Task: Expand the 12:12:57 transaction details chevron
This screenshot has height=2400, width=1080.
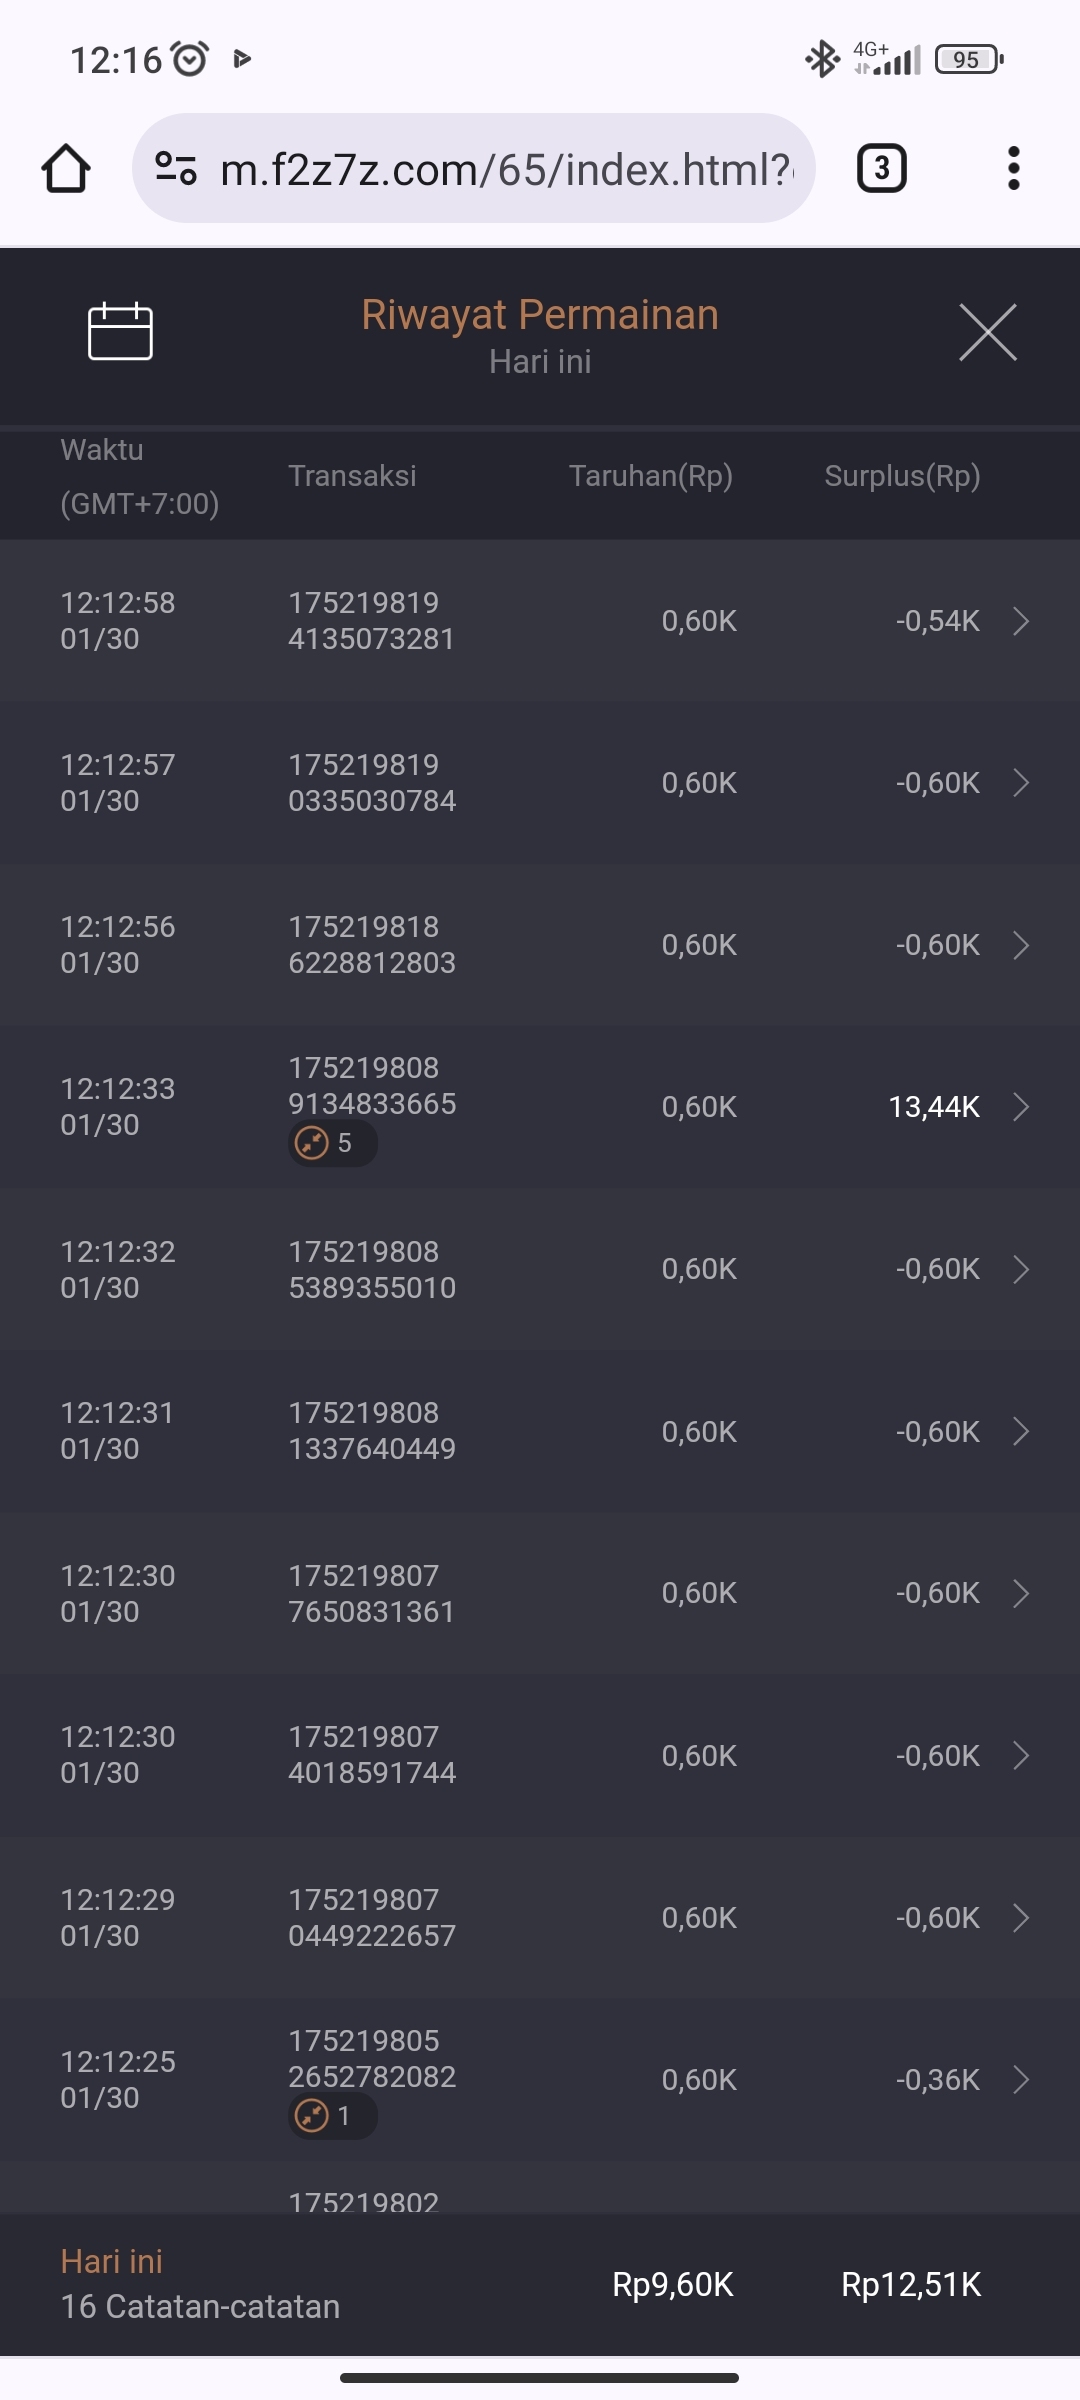Action: click(1021, 783)
